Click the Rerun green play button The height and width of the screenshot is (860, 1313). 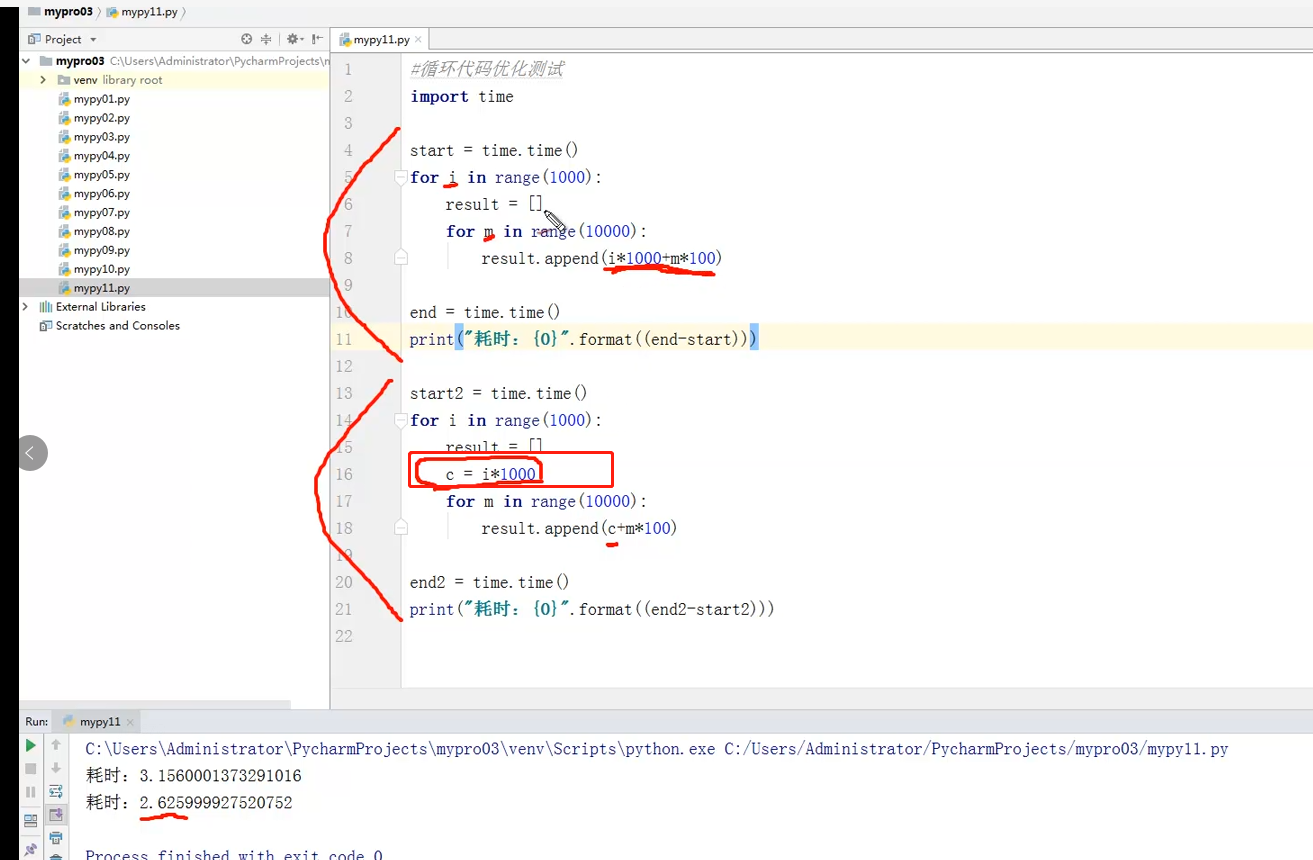30,745
